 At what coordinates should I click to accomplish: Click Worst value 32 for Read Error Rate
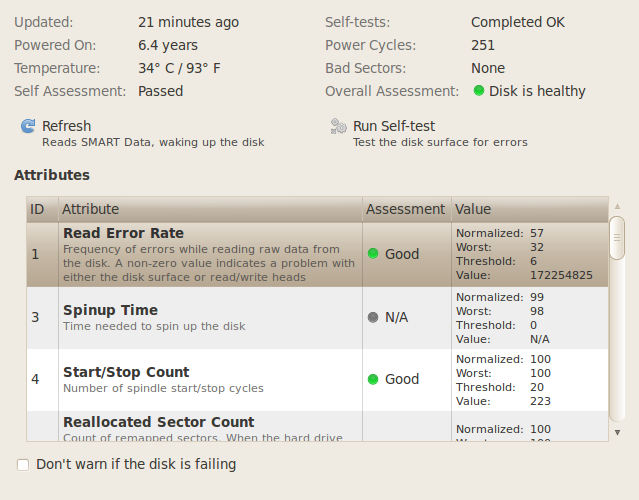pos(537,247)
